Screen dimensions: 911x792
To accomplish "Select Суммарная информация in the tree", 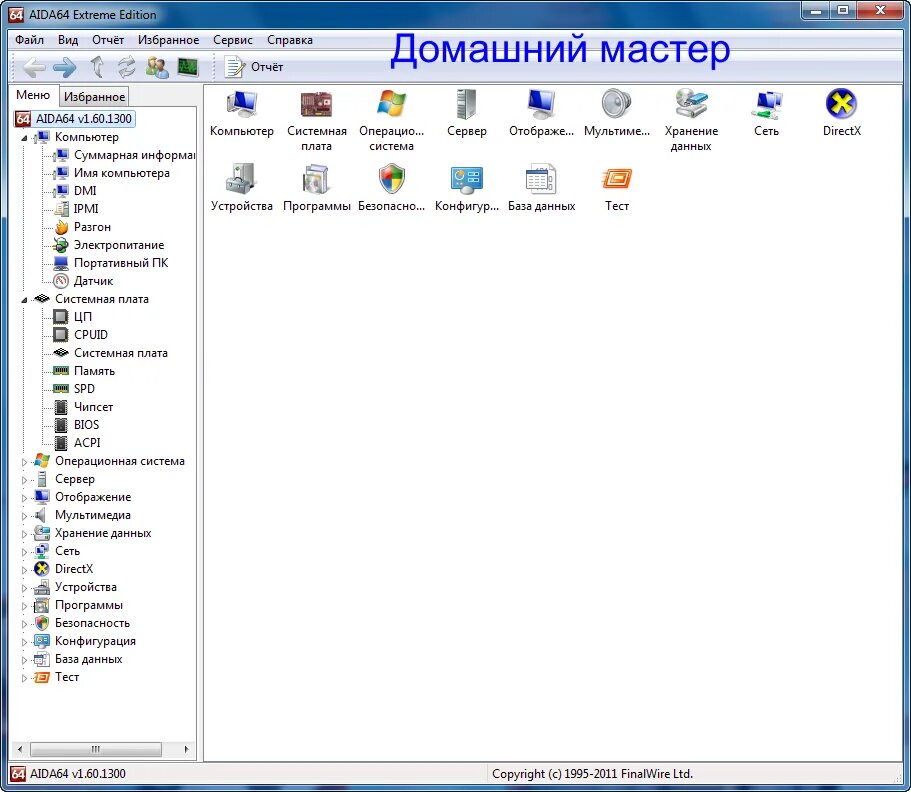I will pyautogui.click(x=134, y=155).
